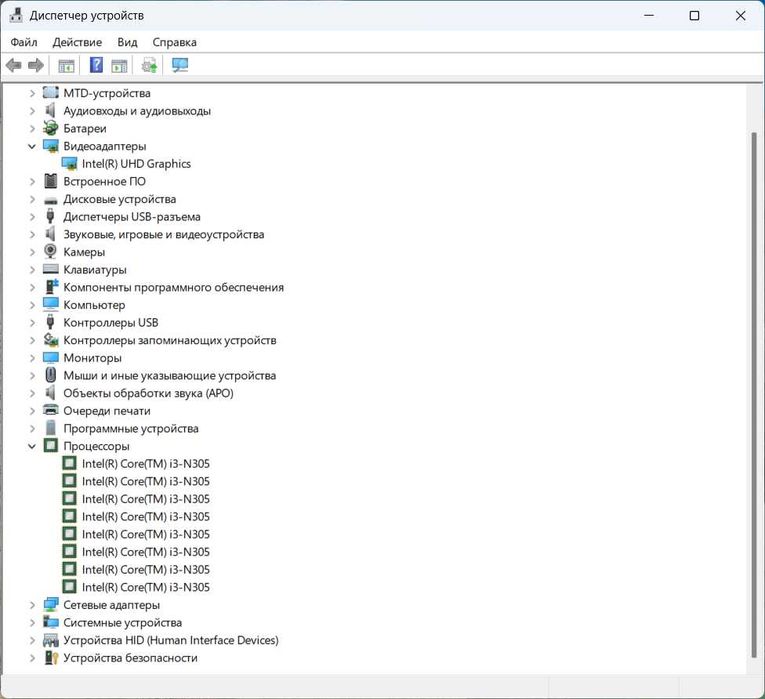Click the Update driver toolbar icon
The width and height of the screenshot is (765, 699).
coord(149,65)
